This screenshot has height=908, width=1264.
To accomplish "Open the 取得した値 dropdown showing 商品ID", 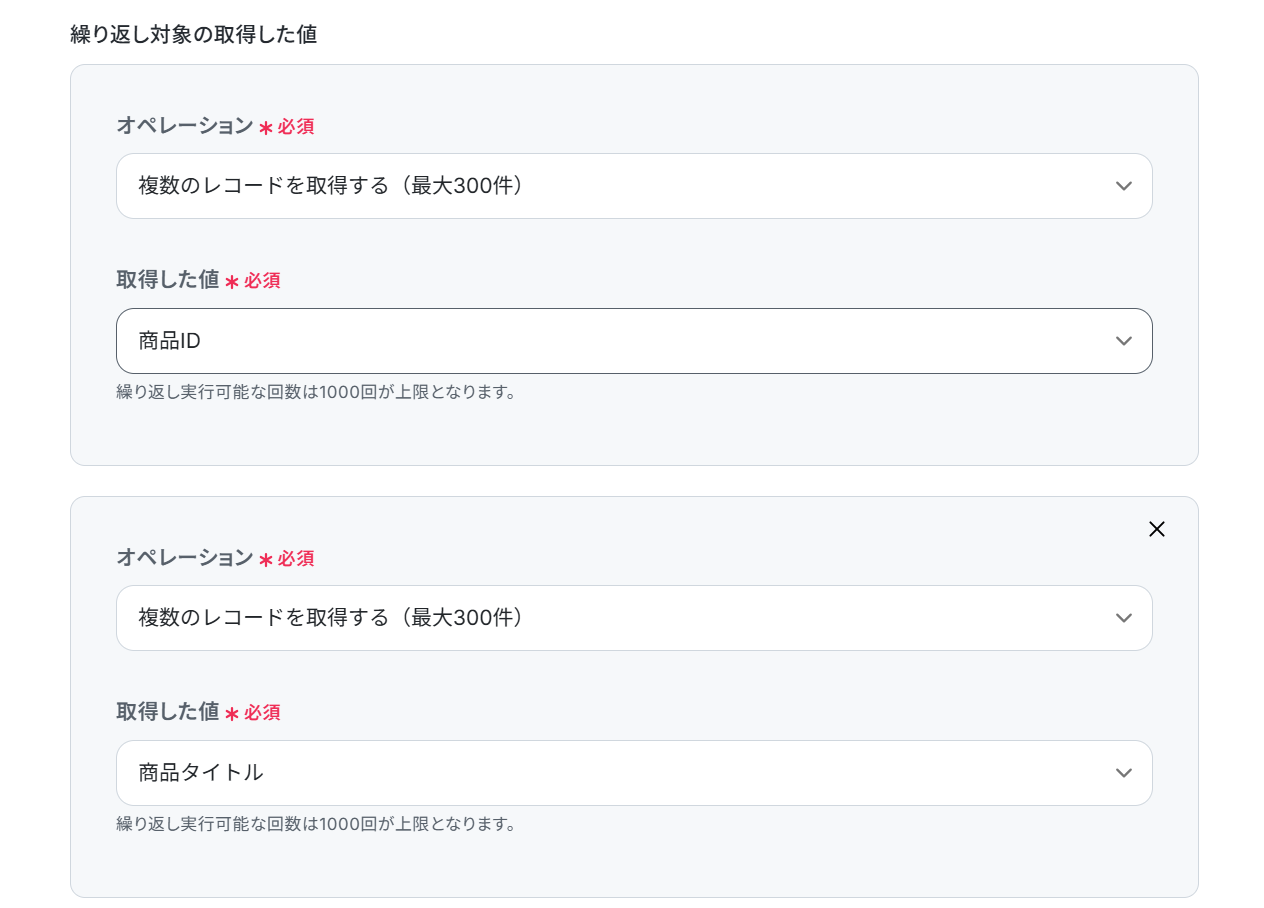I will coord(634,341).
